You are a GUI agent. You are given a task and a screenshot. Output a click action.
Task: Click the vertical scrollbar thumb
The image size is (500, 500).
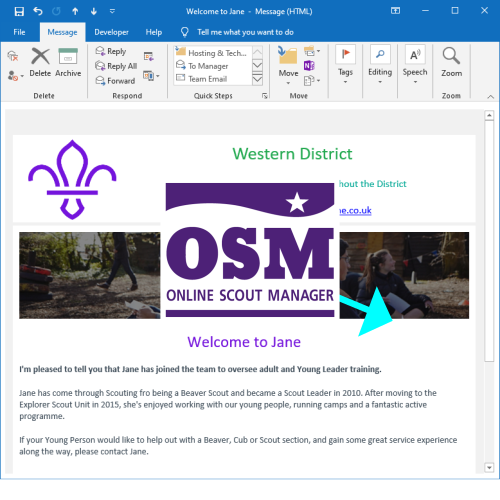point(489,241)
